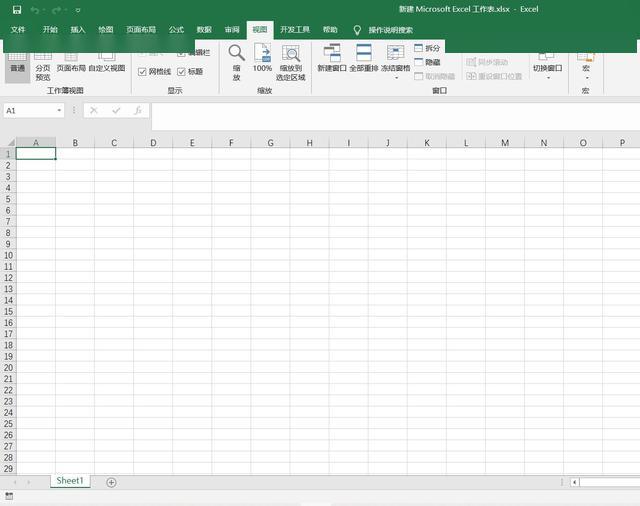Screen dimensions: 640x506
Task: Open 自定义视图 custom views
Action: [107, 63]
